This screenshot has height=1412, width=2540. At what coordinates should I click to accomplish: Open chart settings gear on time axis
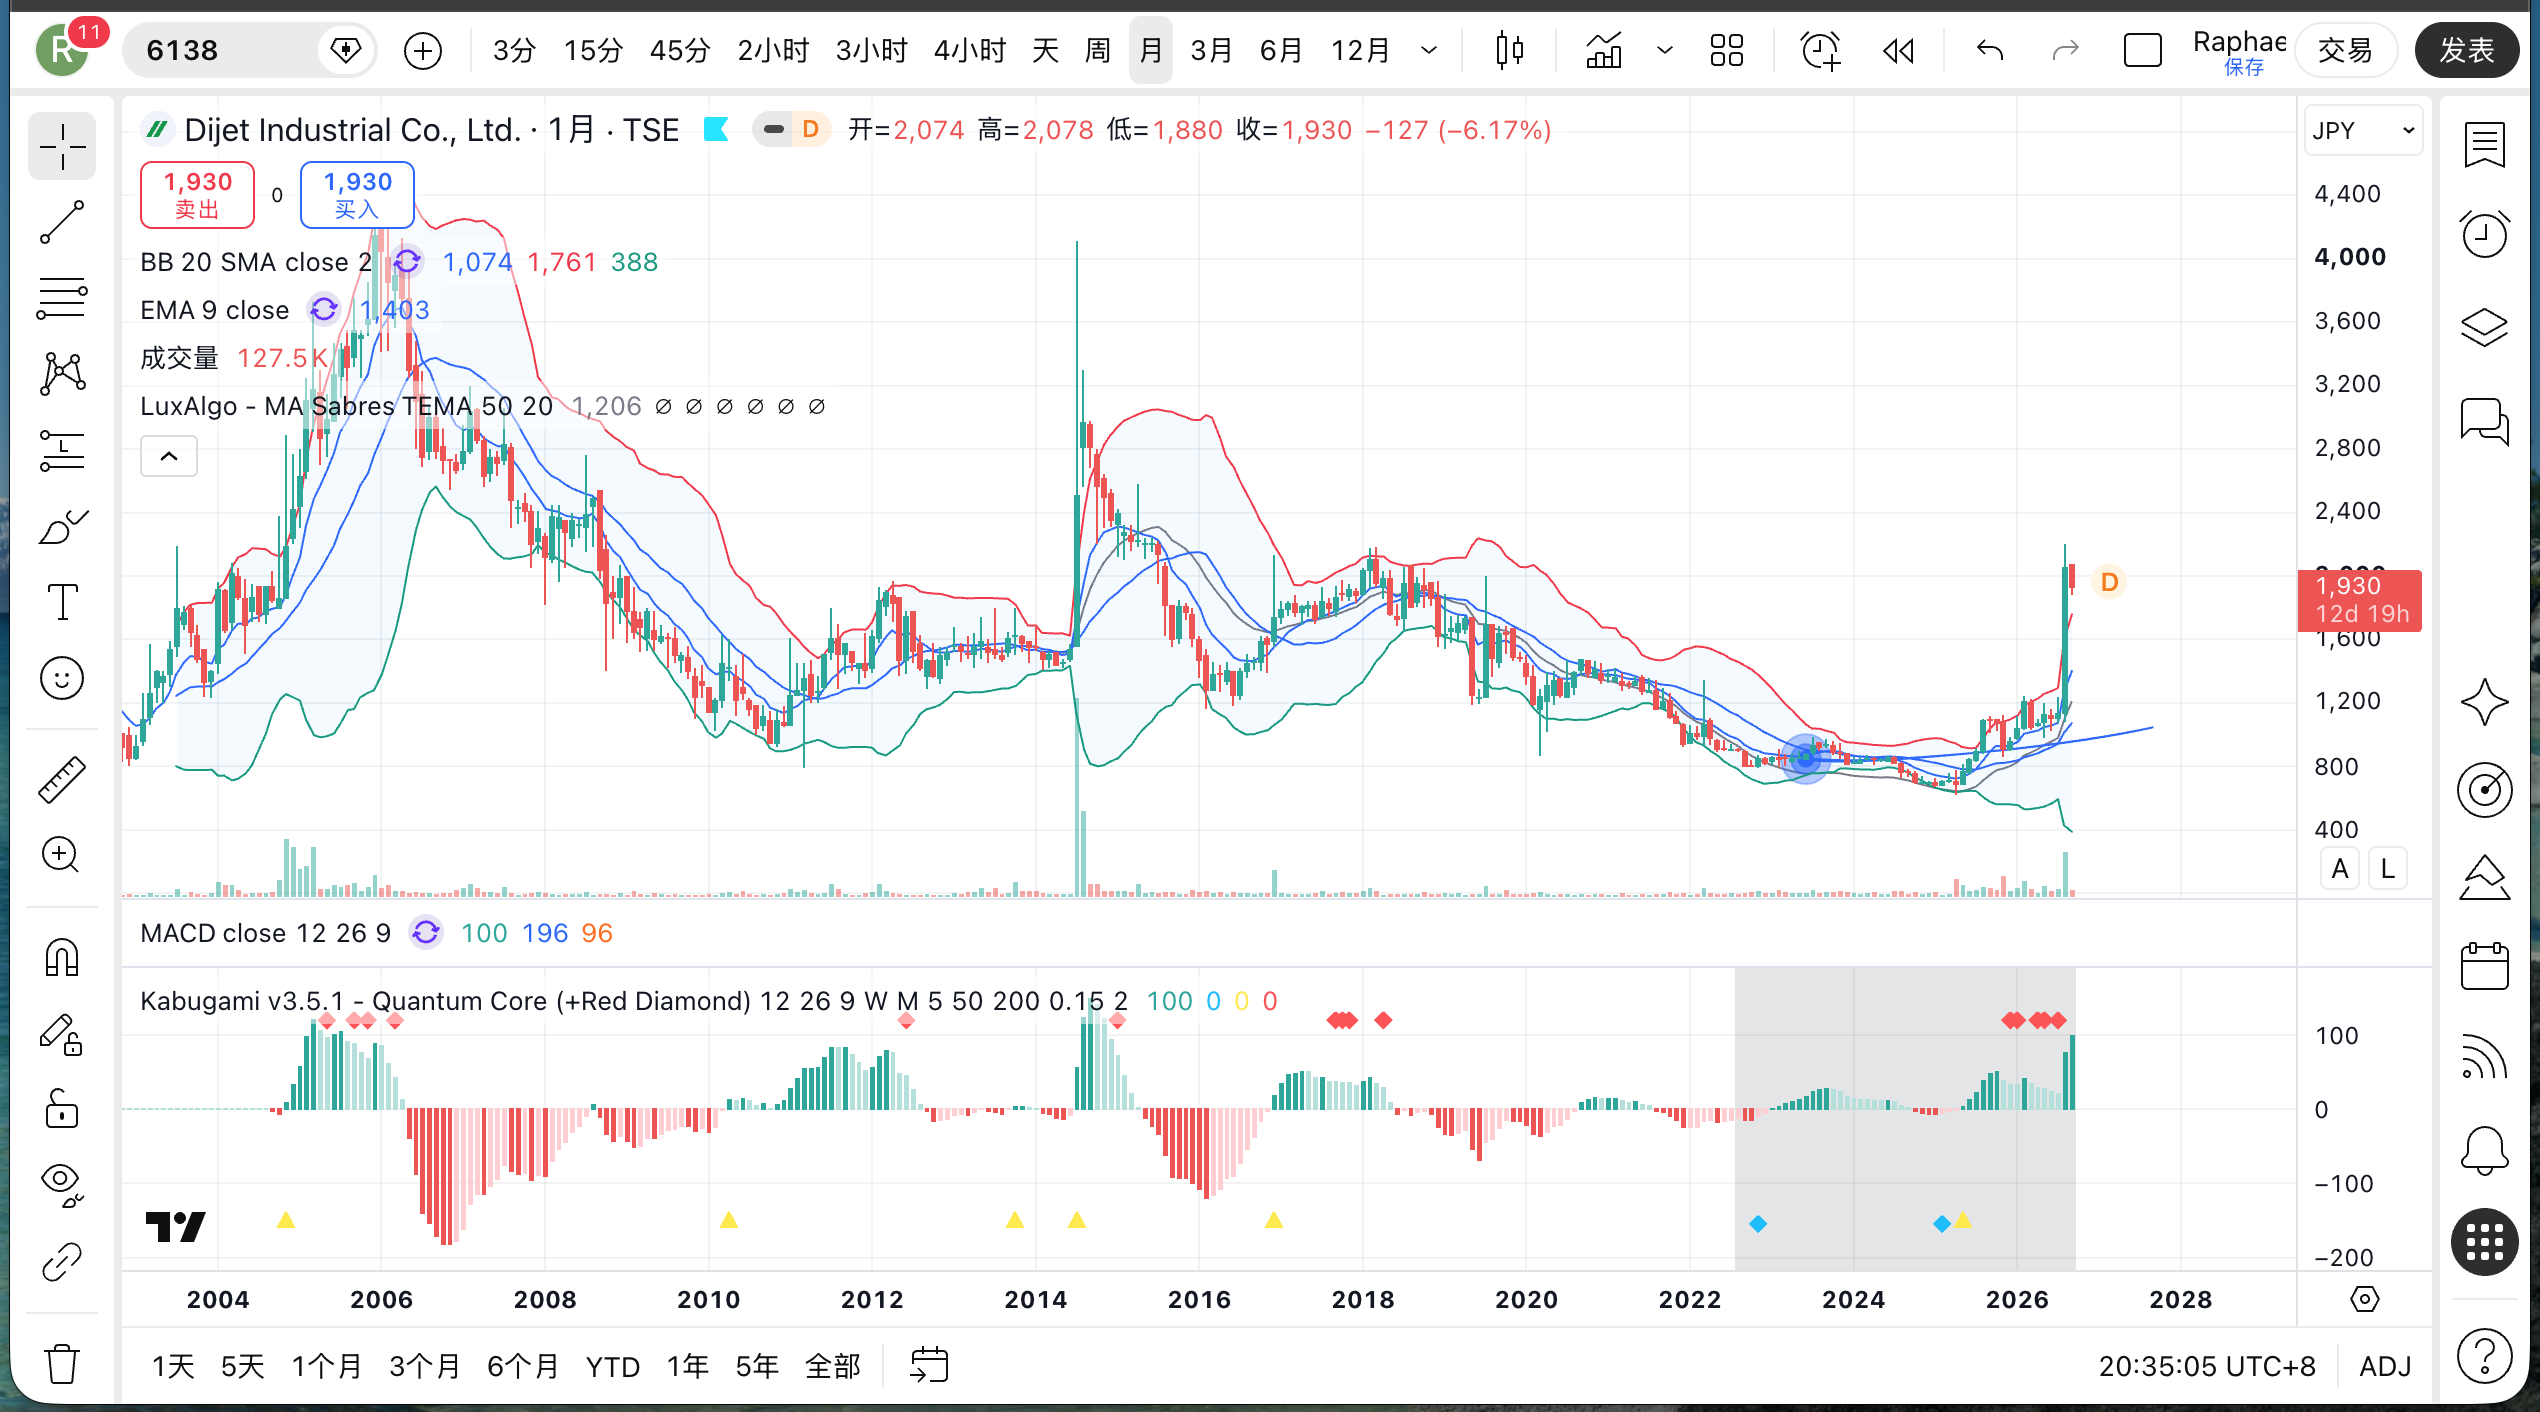pyautogui.click(x=2364, y=1299)
